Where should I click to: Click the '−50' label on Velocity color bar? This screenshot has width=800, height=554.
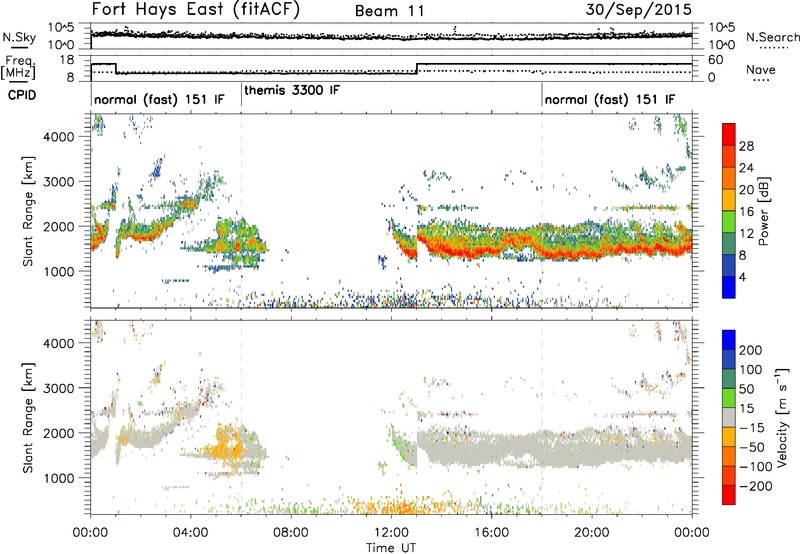(x=753, y=447)
